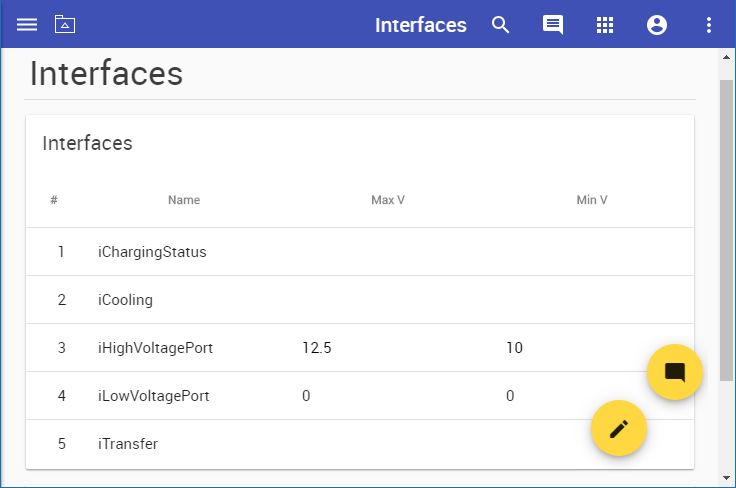Open the comments icon in the toolbar
This screenshot has width=736, height=488.
[x=553, y=25]
